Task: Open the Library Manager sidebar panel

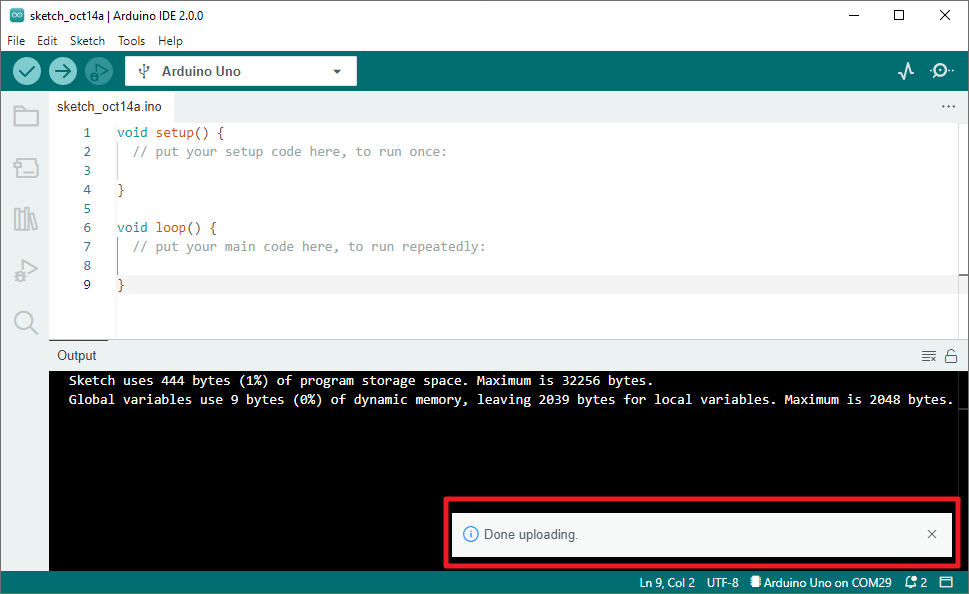Action: tap(26, 219)
